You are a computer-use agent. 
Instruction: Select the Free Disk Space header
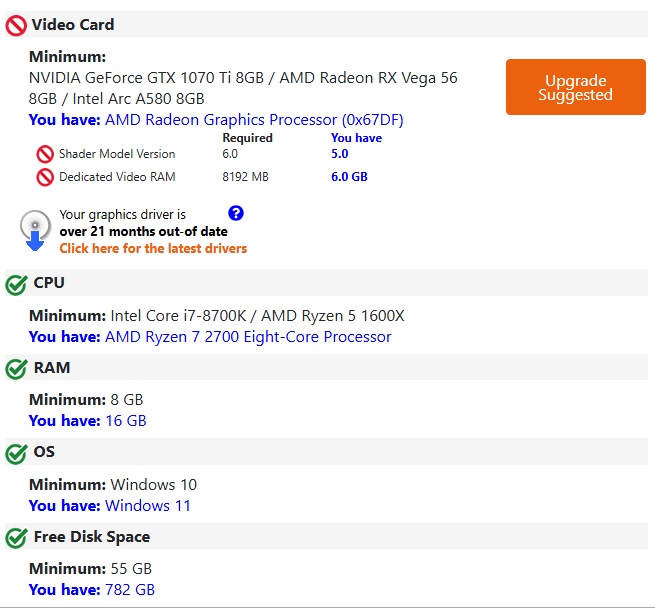tap(326, 537)
